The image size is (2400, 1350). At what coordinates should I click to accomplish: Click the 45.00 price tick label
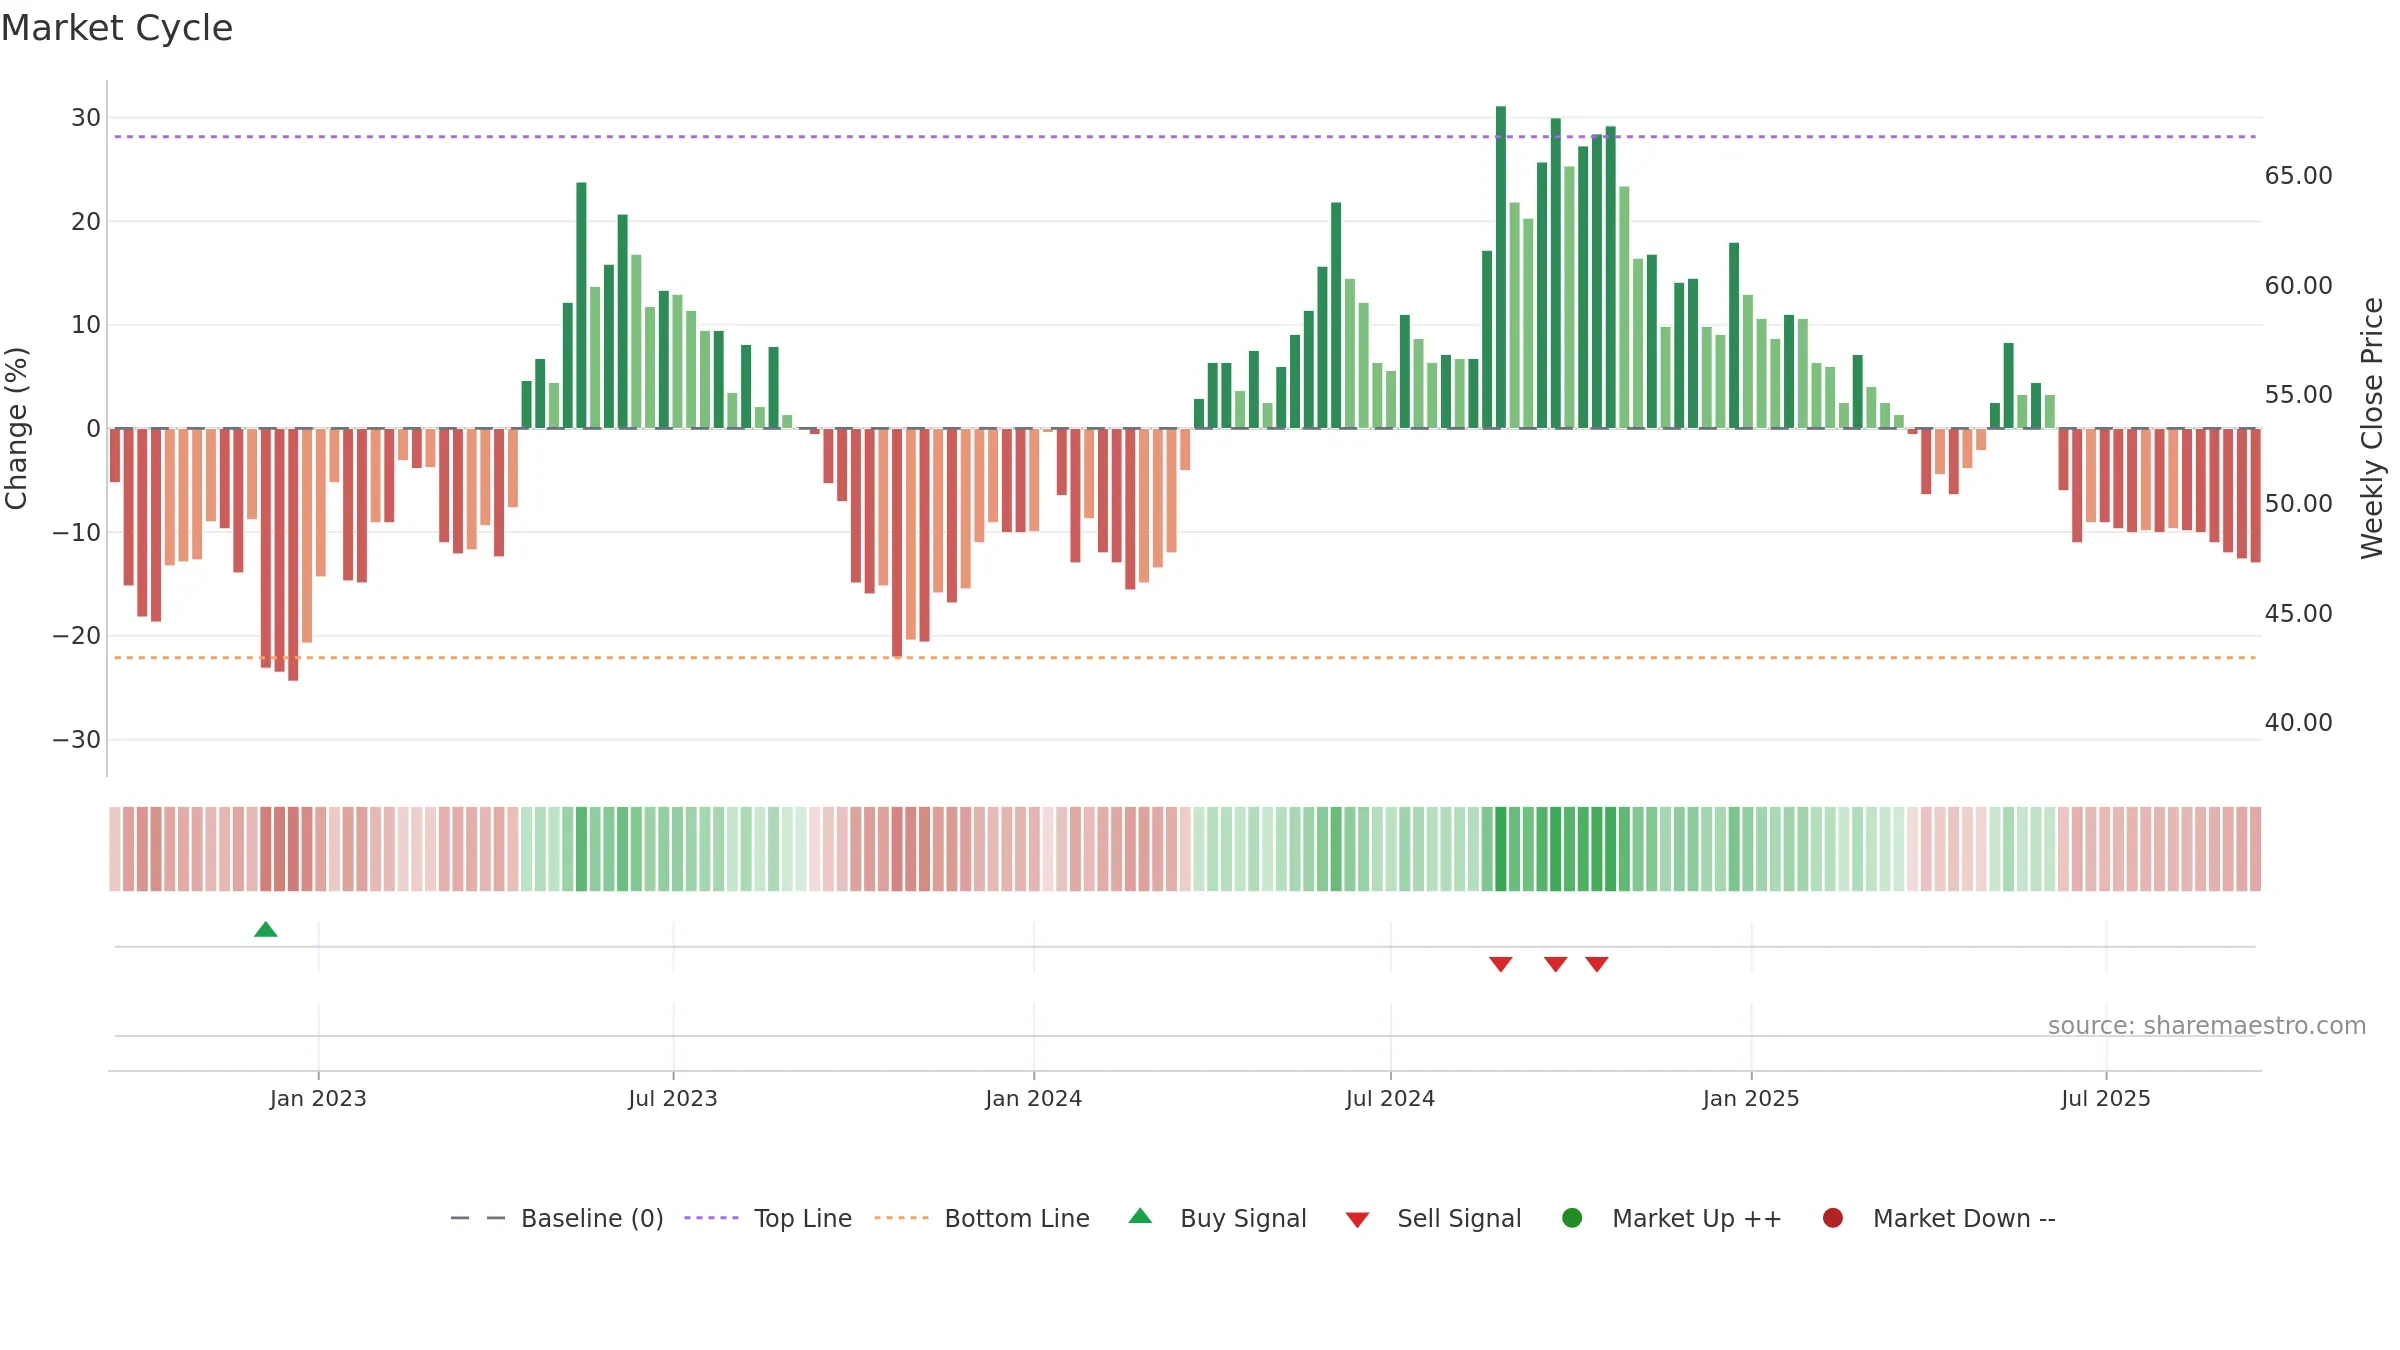pyautogui.click(x=2298, y=614)
